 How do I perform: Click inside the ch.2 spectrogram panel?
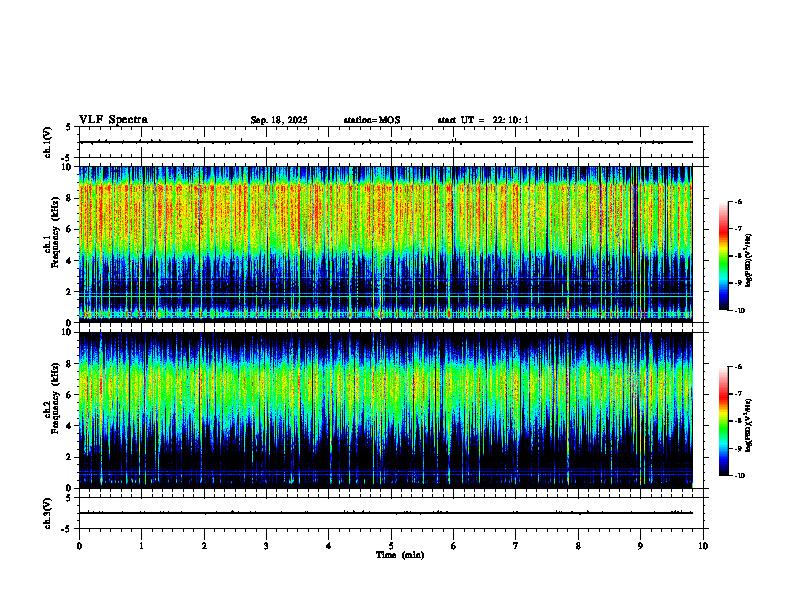point(385,410)
